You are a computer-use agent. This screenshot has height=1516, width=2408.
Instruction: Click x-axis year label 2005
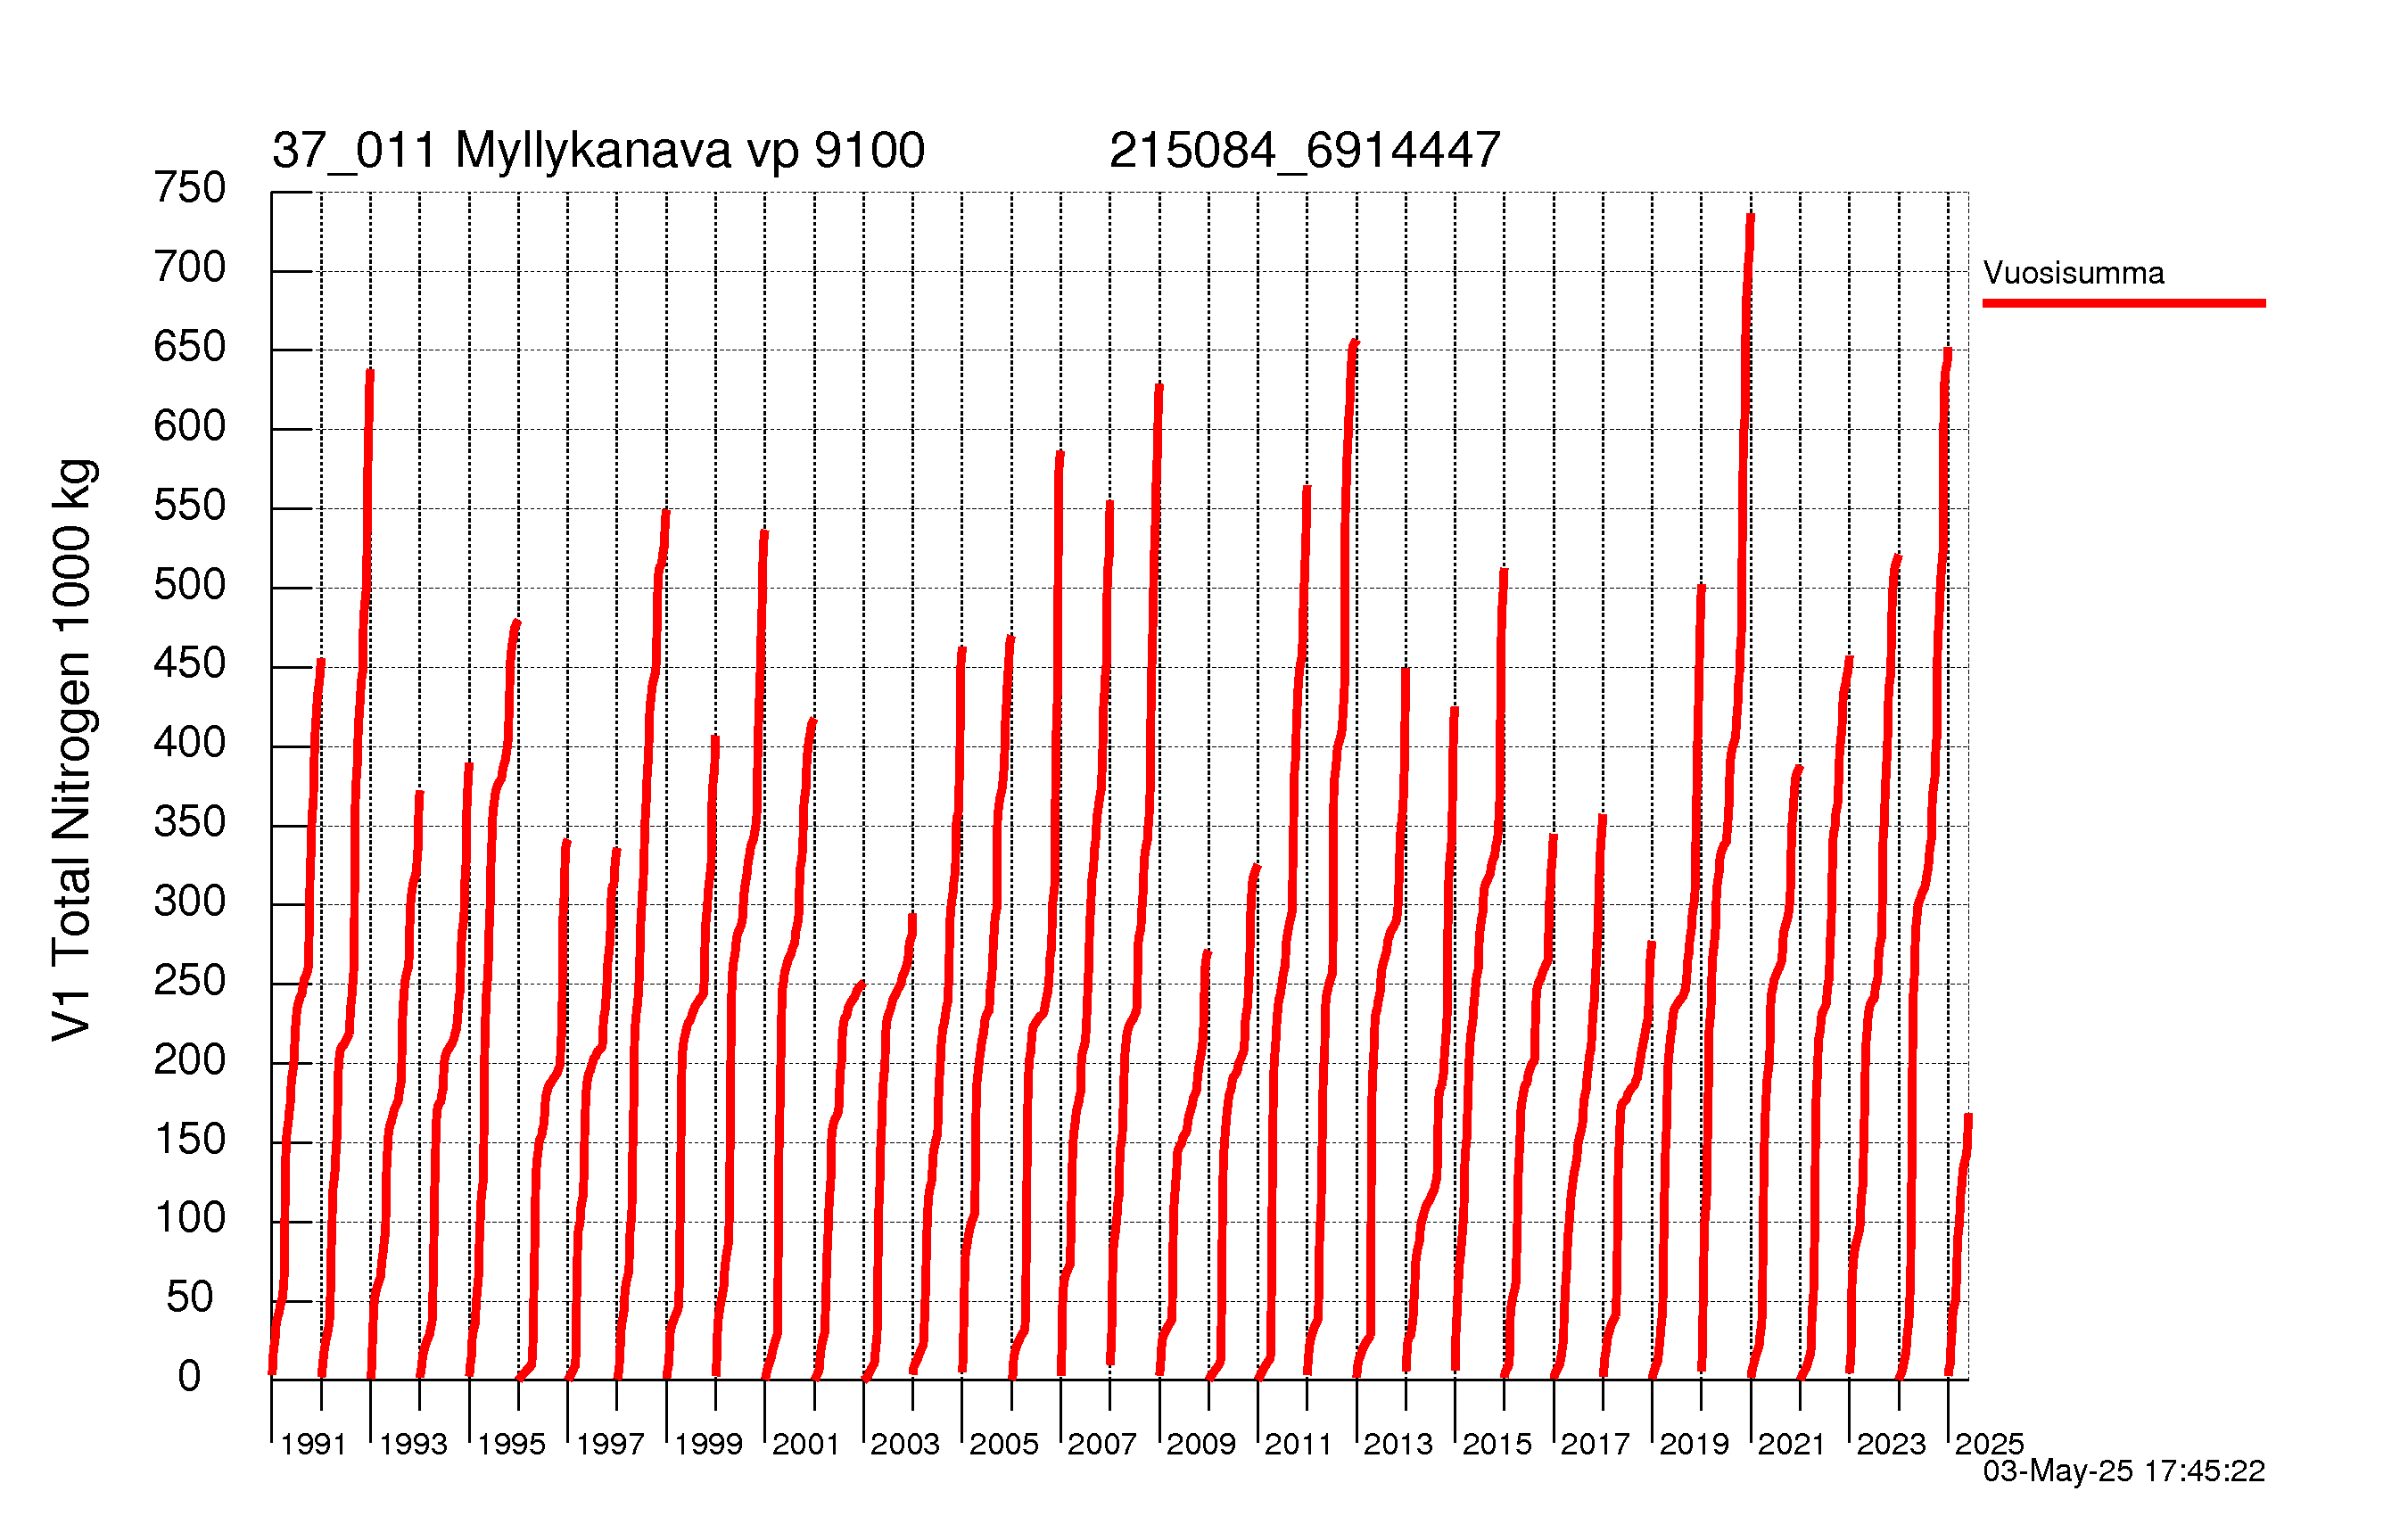click(1004, 1445)
